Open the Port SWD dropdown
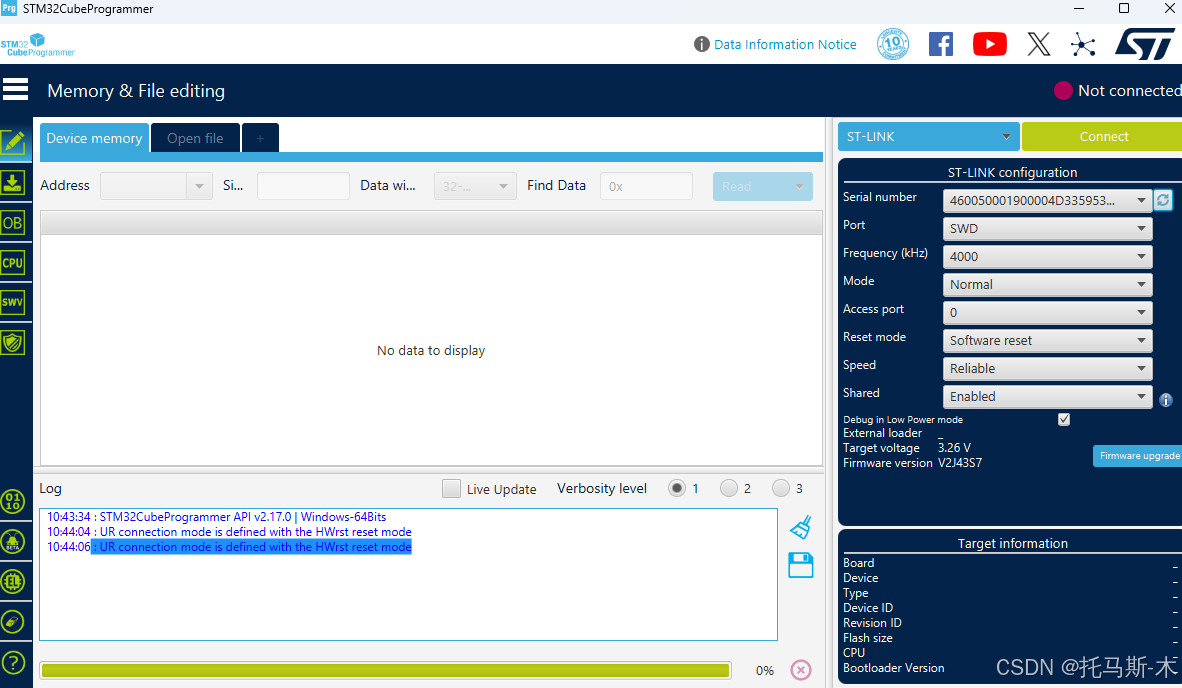Viewport: 1182px width, 688px height. (x=1047, y=228)
